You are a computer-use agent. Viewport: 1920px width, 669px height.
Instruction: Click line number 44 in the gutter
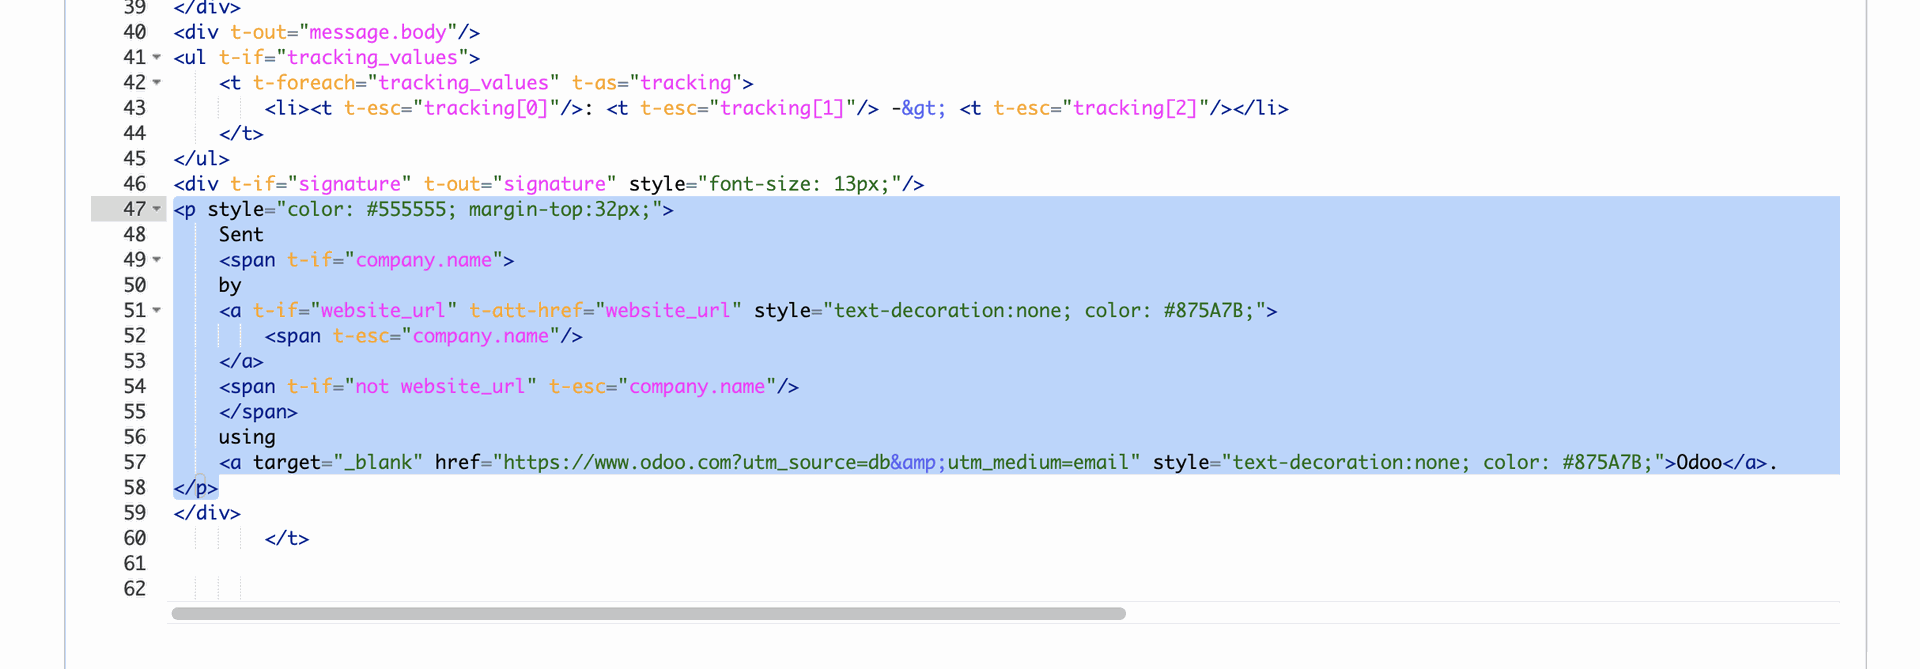[x=135, y=133]
